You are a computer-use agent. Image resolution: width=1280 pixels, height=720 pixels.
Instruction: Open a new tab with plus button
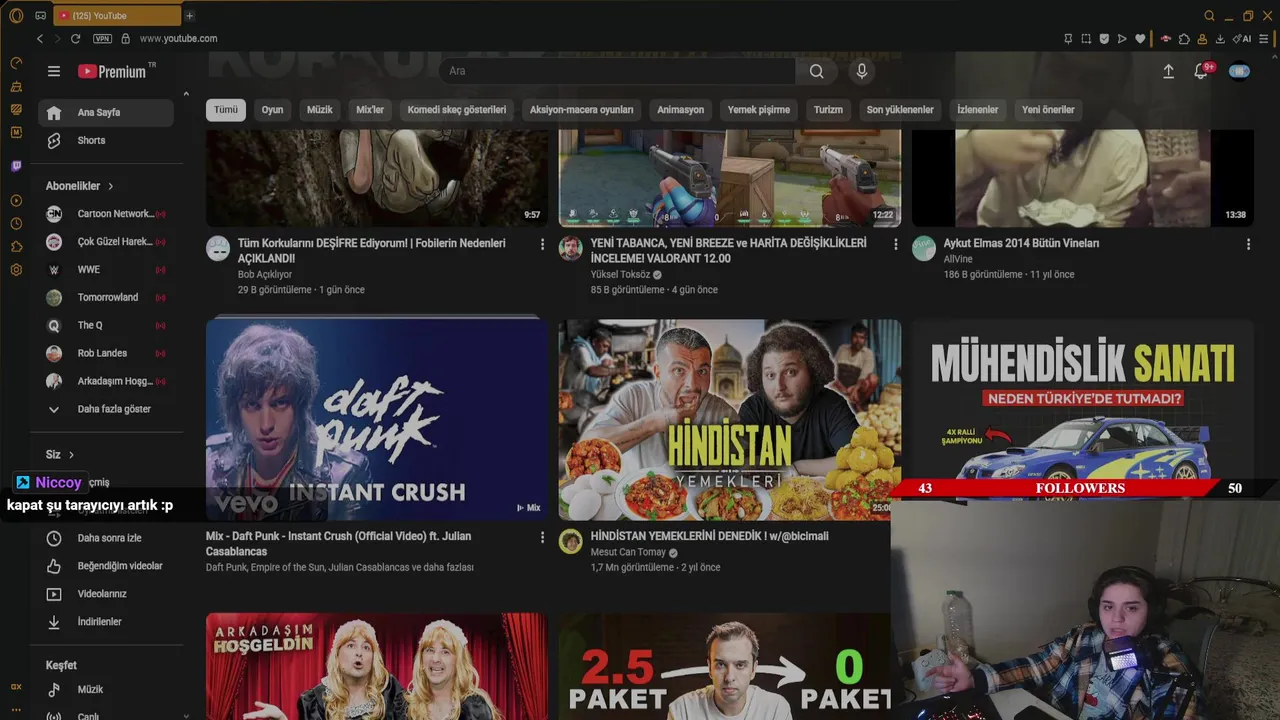(189, 15)
